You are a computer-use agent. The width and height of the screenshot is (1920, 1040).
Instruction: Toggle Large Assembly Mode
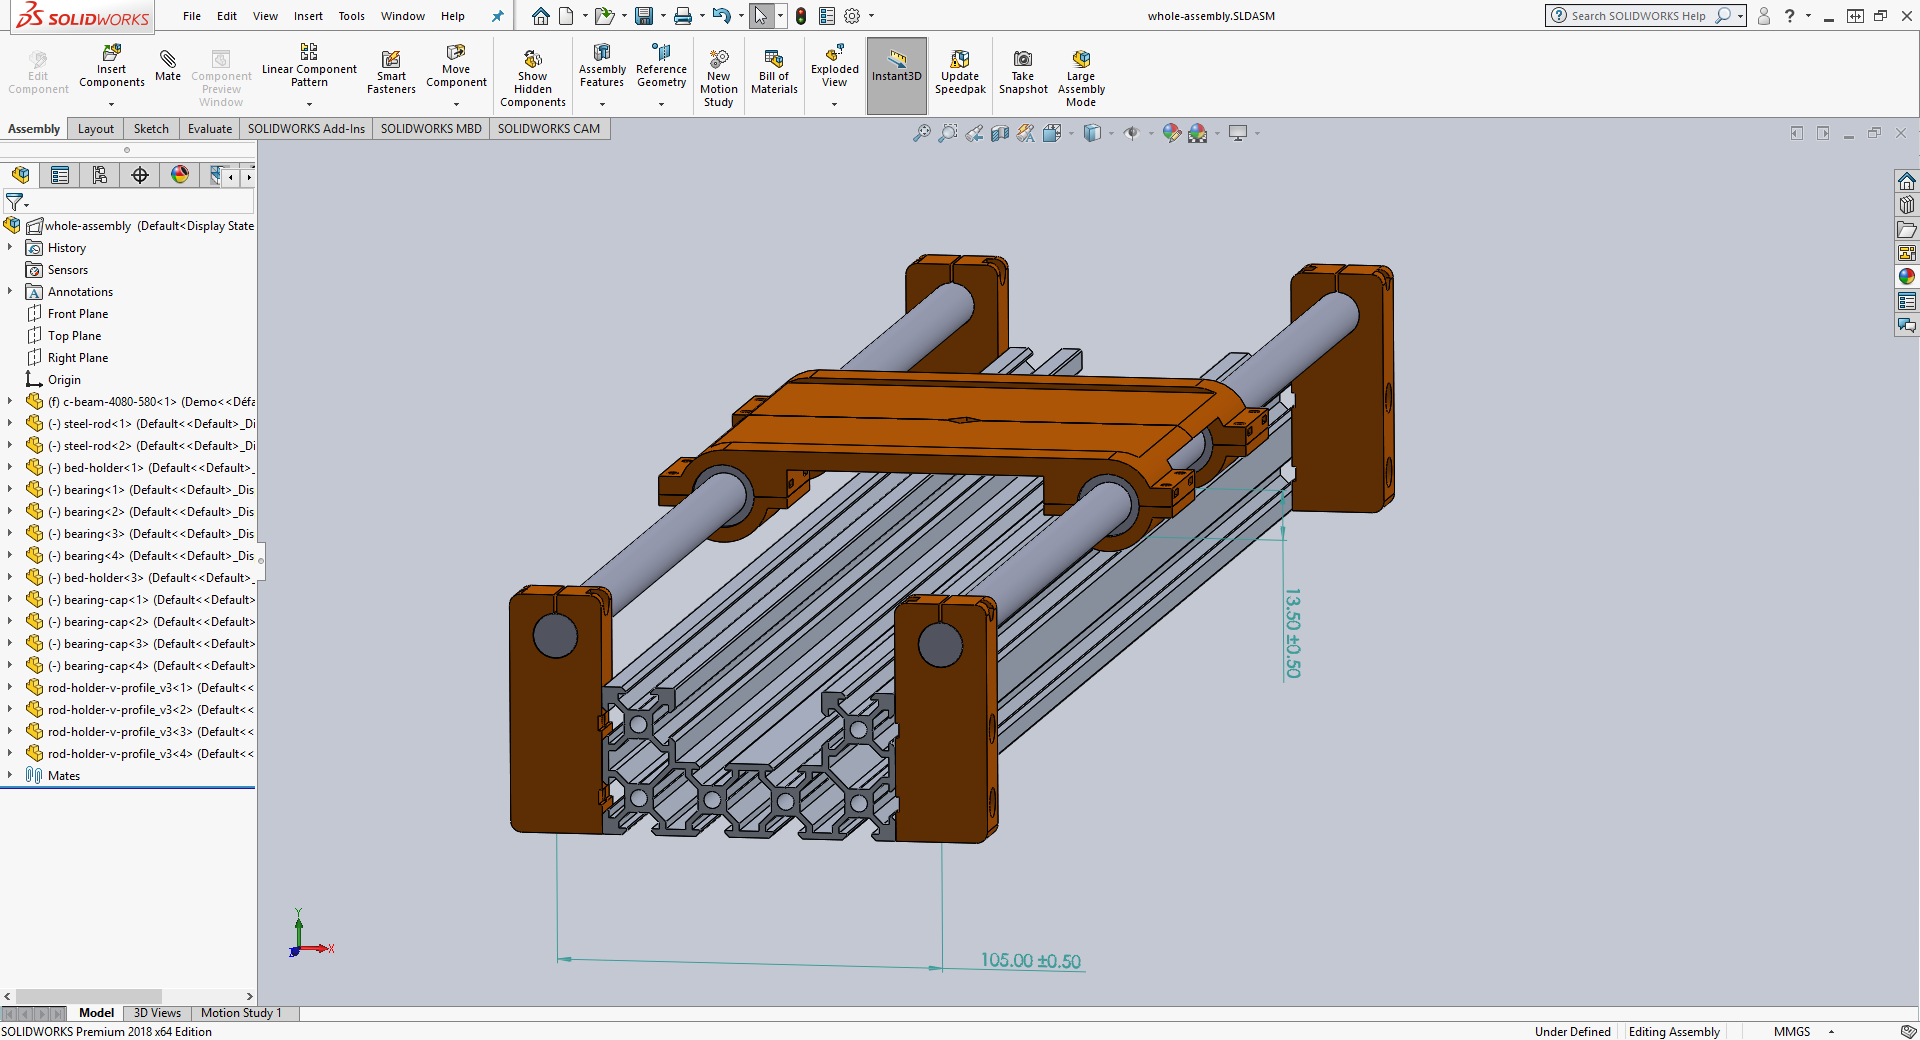coord(1081,79)
